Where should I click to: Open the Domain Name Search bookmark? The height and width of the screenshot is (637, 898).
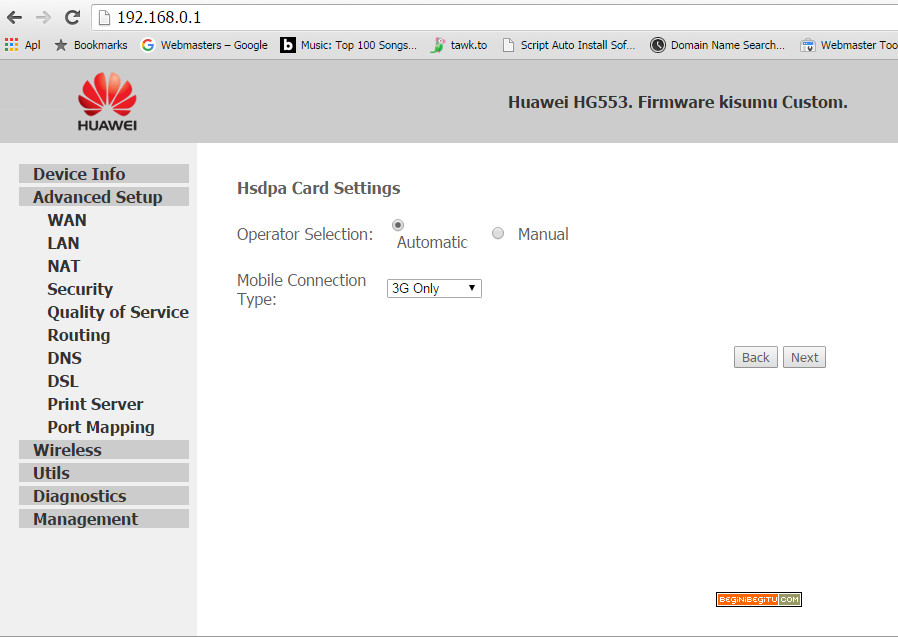pos(717,45)
